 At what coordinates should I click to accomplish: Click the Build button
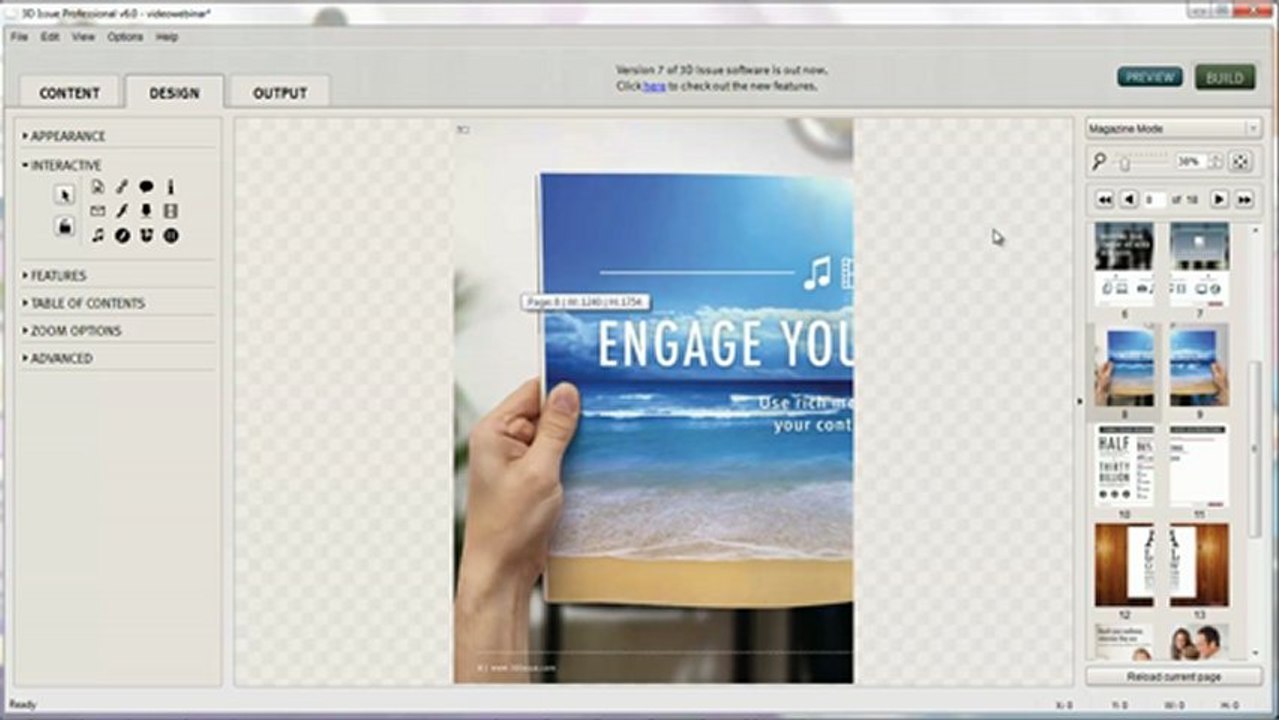(x=1225, y=78)
